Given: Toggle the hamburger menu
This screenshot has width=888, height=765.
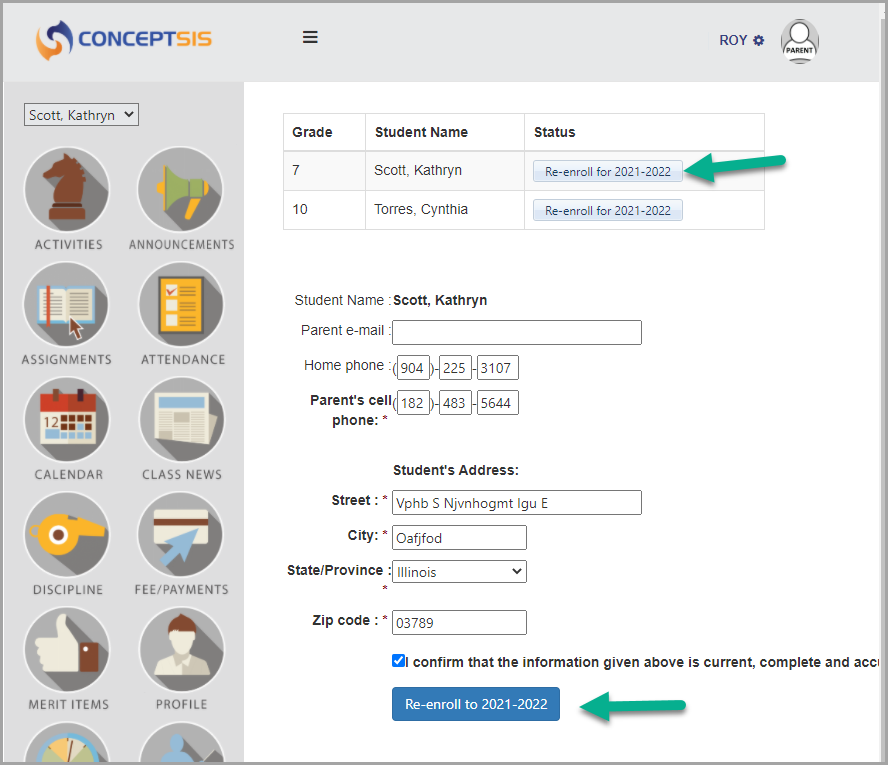Looking at the screenshot, I should 310,37.
